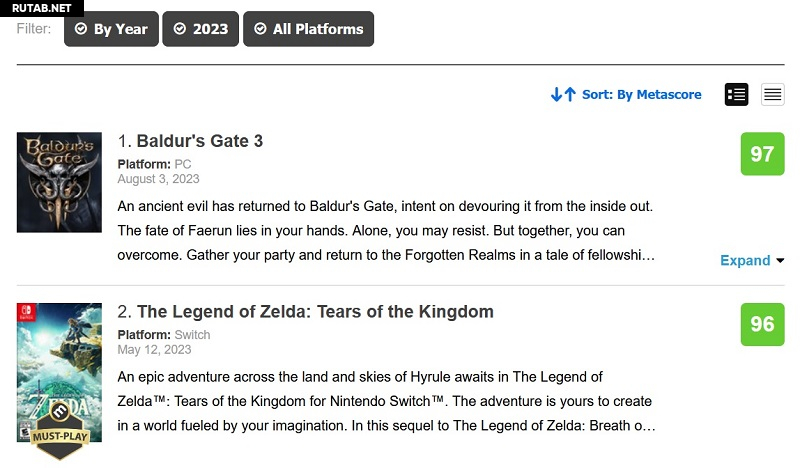This screenshot has width=800, height=468.
Task: Open the 2023 year filter dropdown
Action: point(200,29)
